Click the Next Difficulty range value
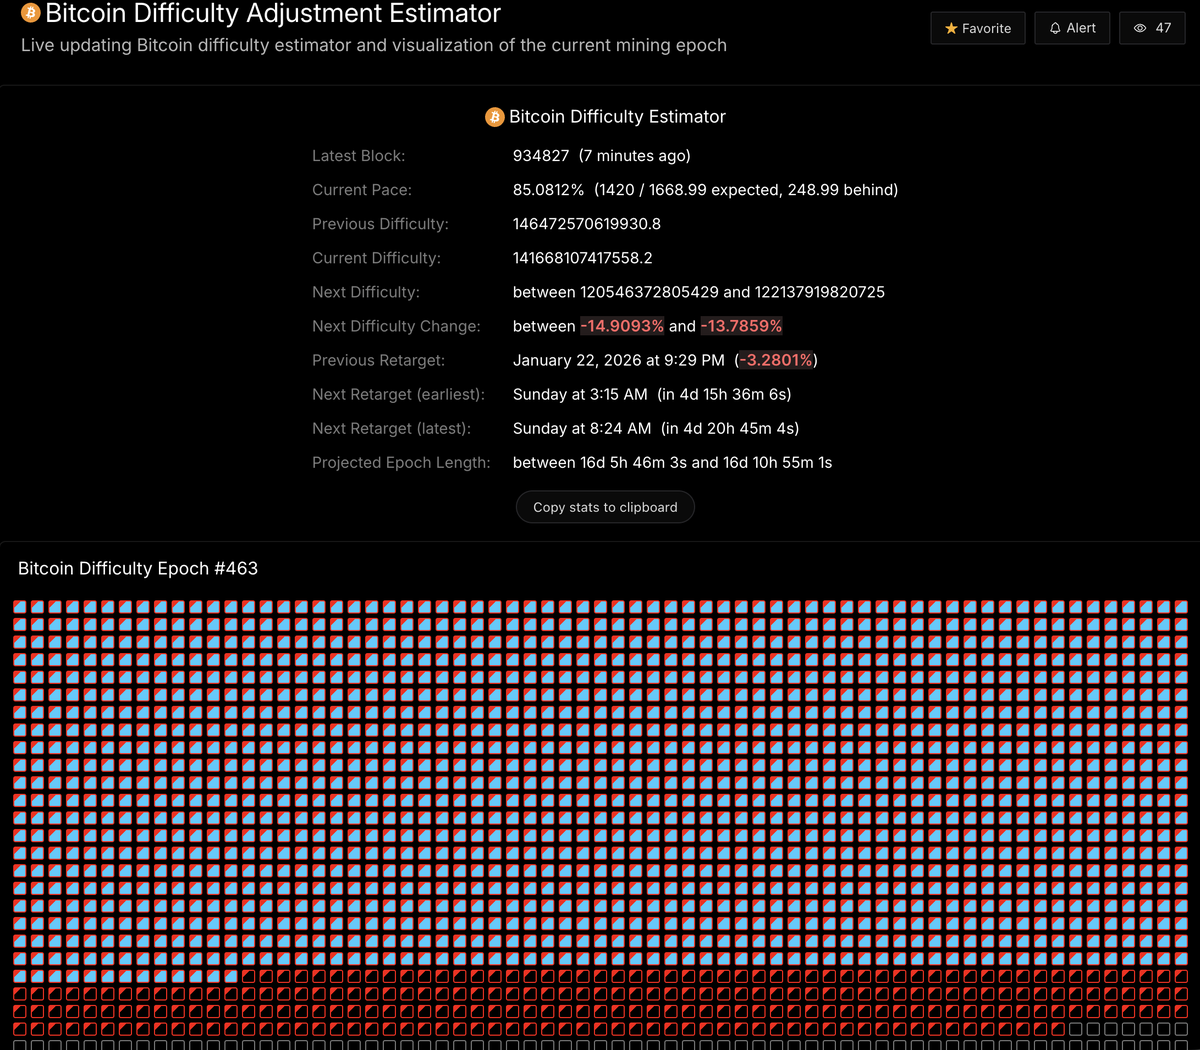The image size is (1200, 1050). click(699, 292)
